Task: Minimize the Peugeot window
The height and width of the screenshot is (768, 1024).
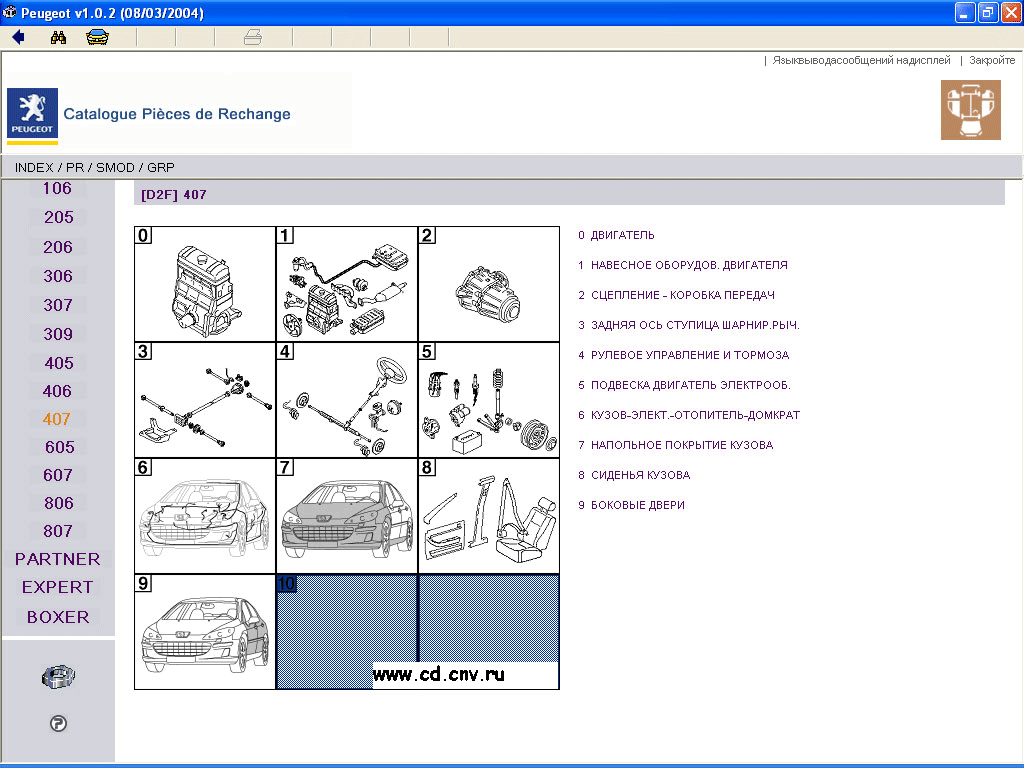Action: coord(965,12)
